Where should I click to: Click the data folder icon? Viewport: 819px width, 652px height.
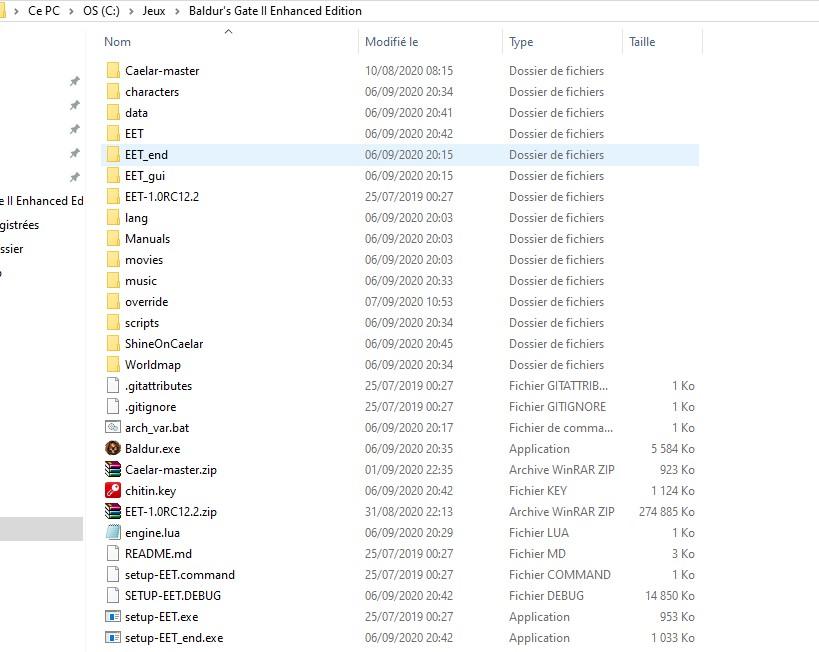pos(113,112)
